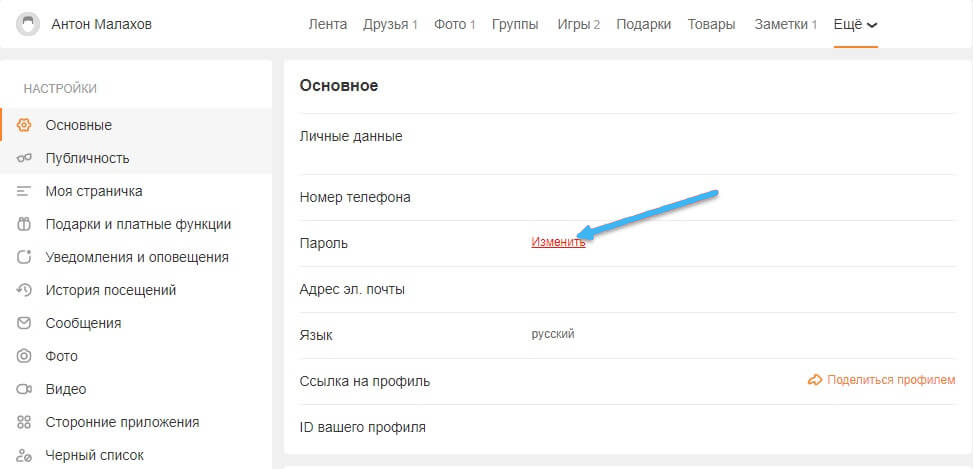973x469 pixels.
Task: Click the history clock icon
Action: [x=25, y=290]
